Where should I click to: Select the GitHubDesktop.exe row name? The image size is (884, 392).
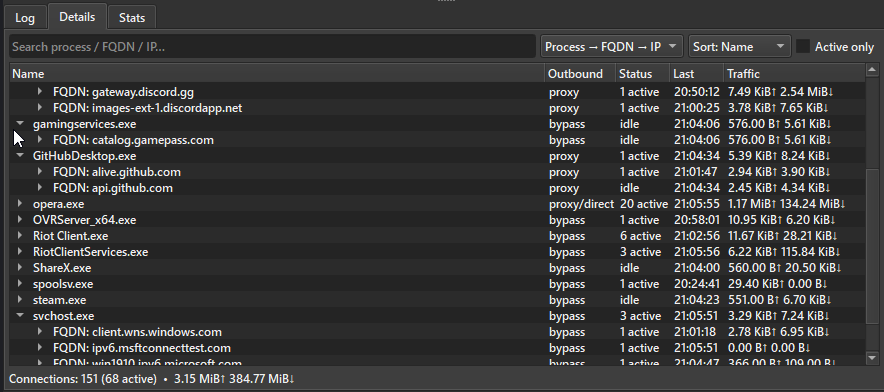pyautogui.click(x=85, y=156)
